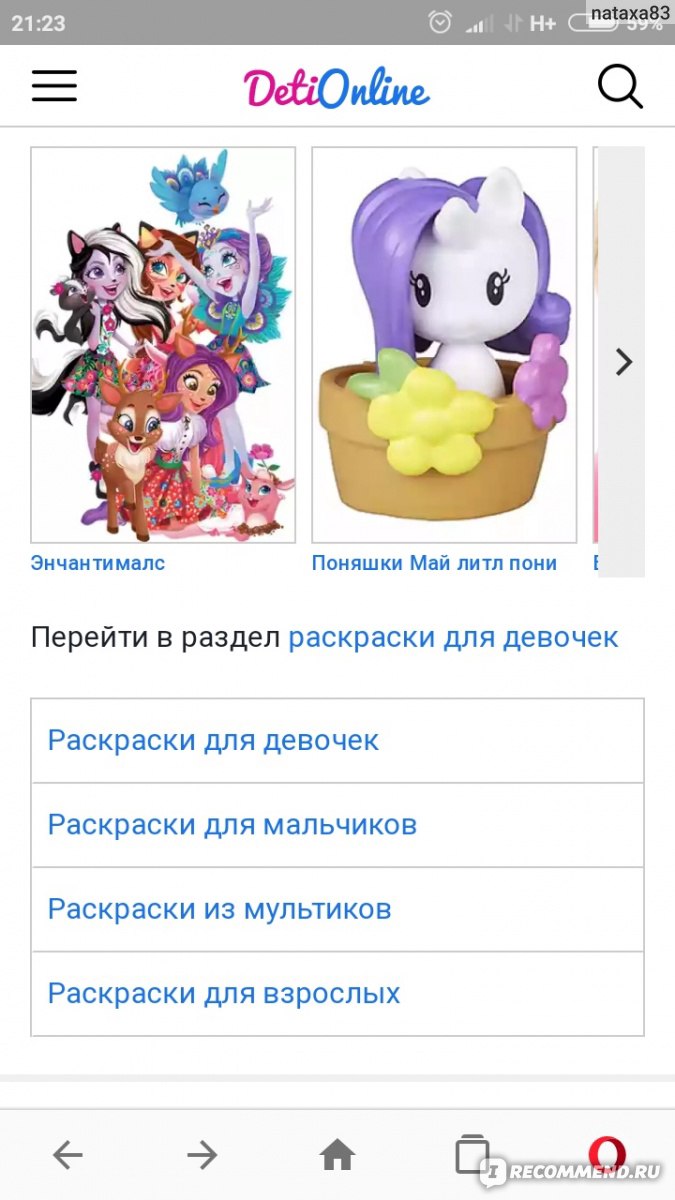Follow the Энчантималс caption link
Screen dimensions: 675x1200
click(x=98, y=563)
